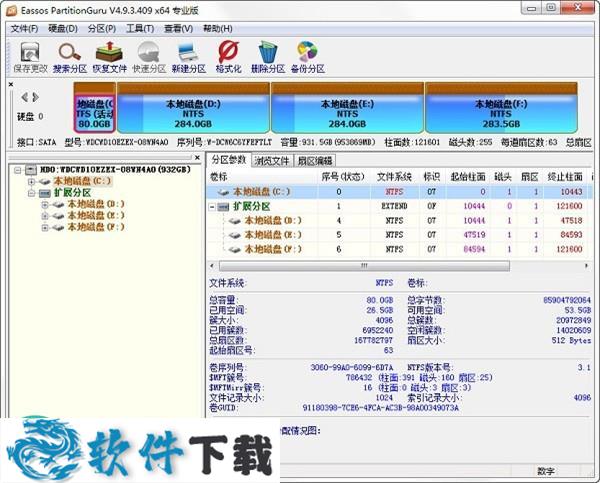600x483 pixels.
Task: Click the table scrollbar right arrow
Action: (x=586, y=266)
